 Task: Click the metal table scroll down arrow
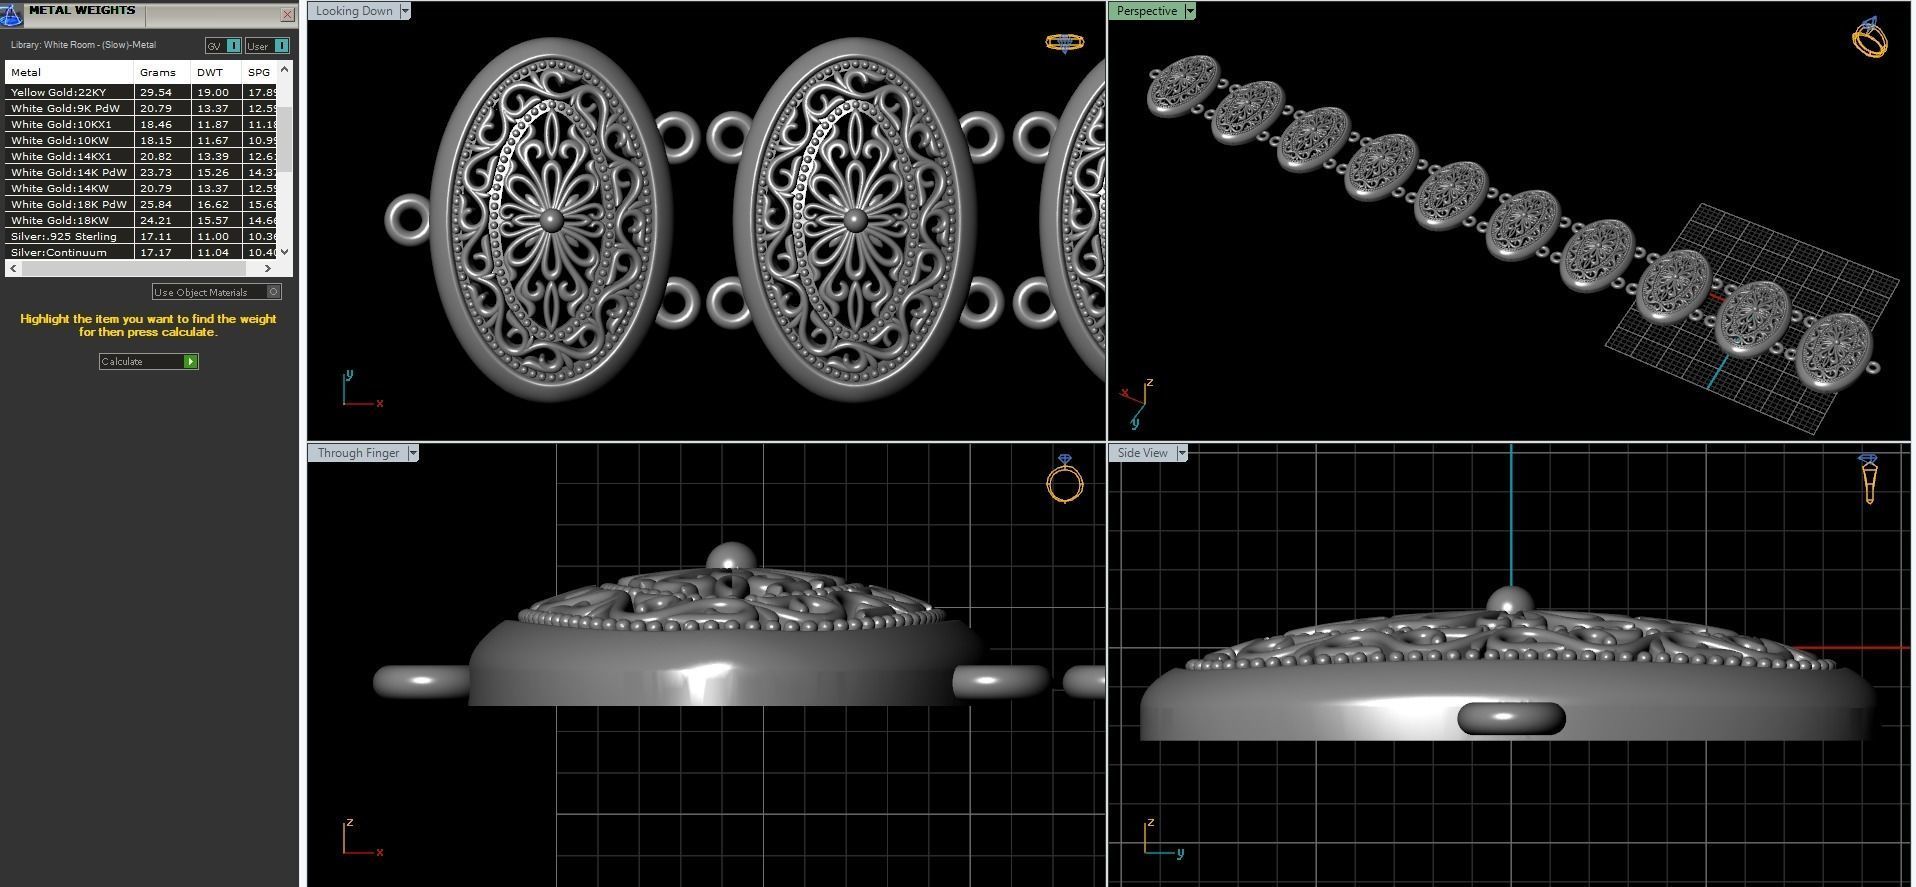click(284, 252)
